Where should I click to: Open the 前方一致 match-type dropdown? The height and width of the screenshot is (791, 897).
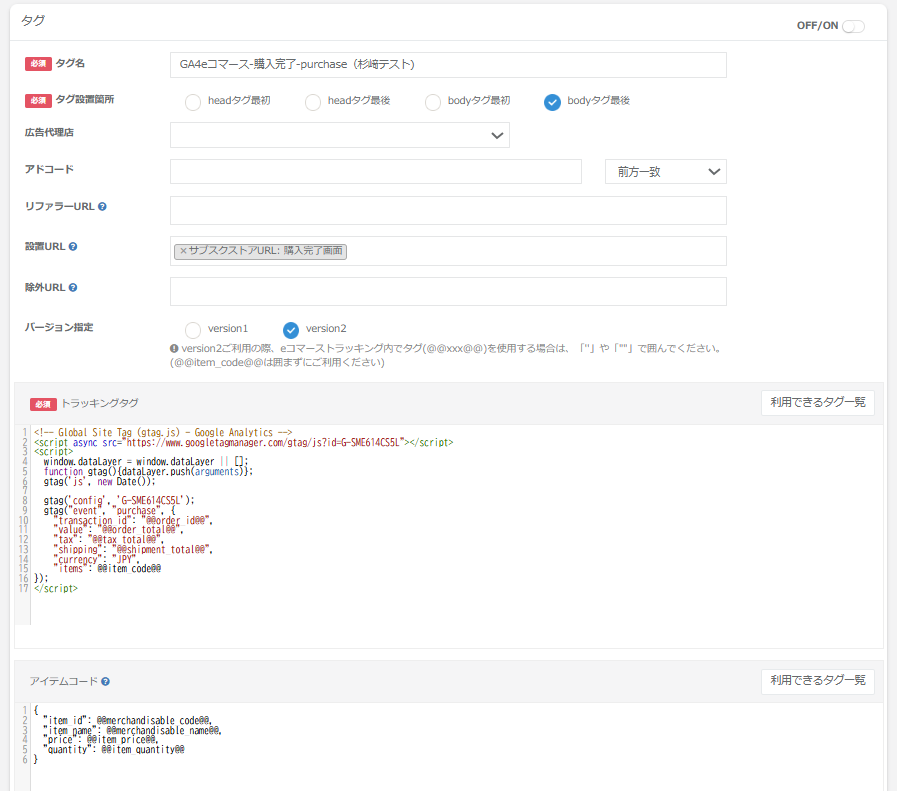666,172
